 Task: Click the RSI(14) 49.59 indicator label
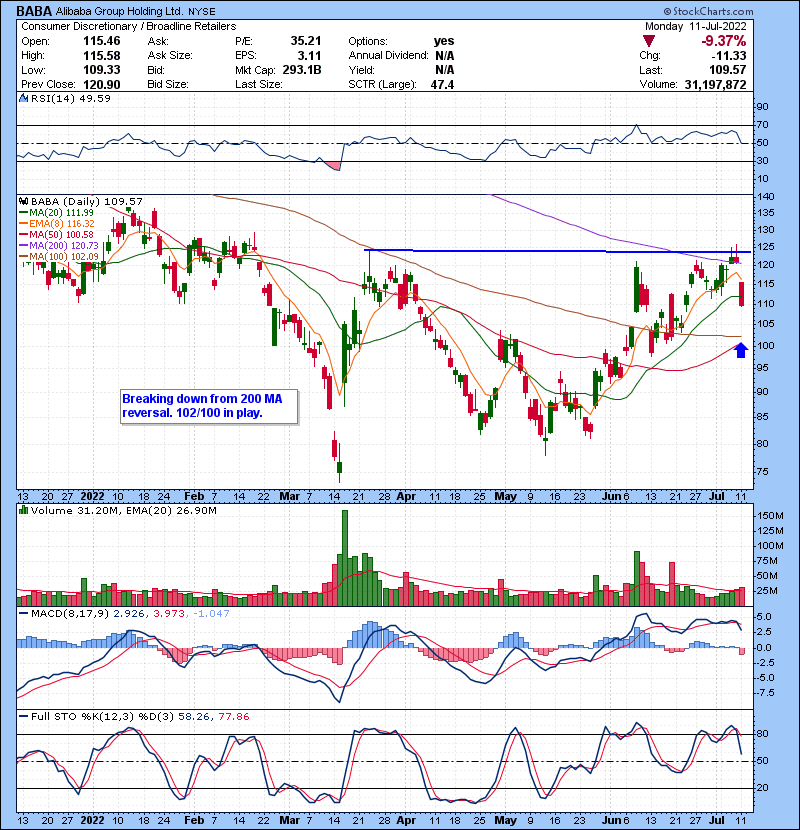(71, 98)
